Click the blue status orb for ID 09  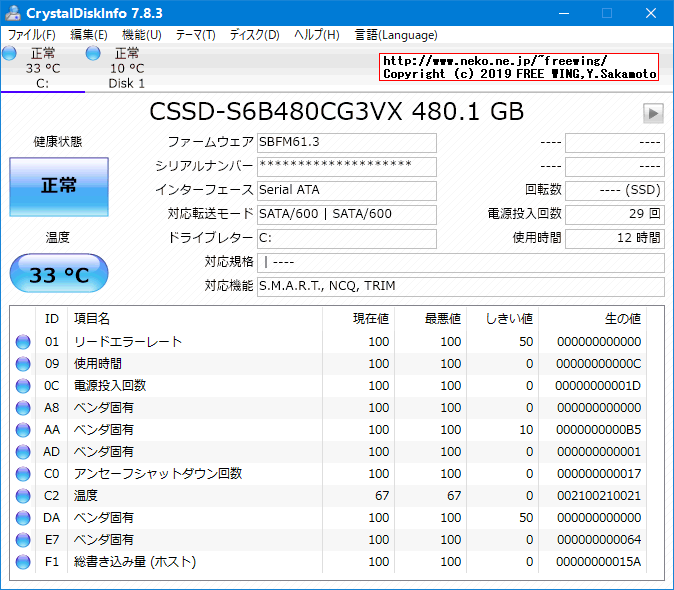click(x=23, y=364)
